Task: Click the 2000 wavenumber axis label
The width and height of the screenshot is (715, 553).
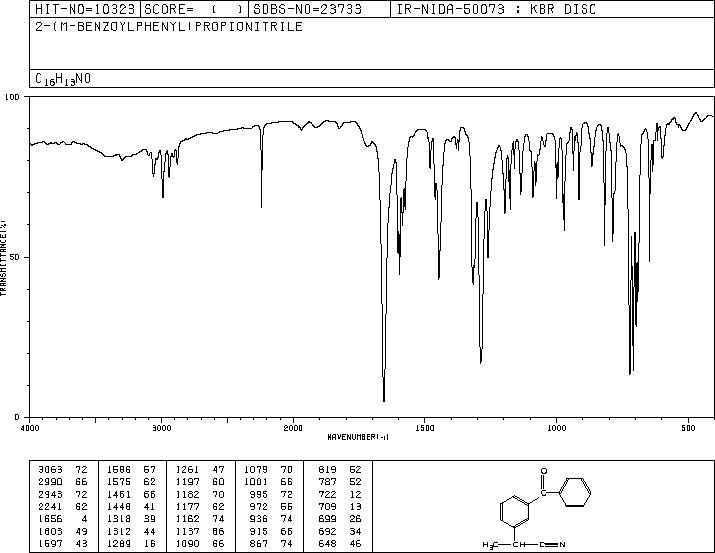Action: click(293, 428)
